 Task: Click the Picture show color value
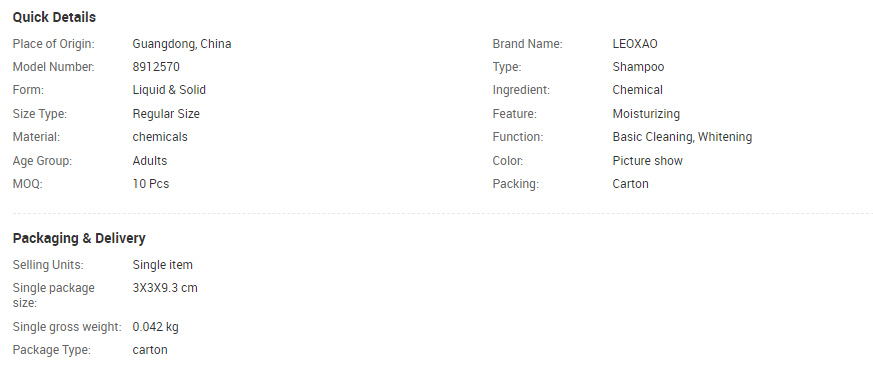click(648, 161)
